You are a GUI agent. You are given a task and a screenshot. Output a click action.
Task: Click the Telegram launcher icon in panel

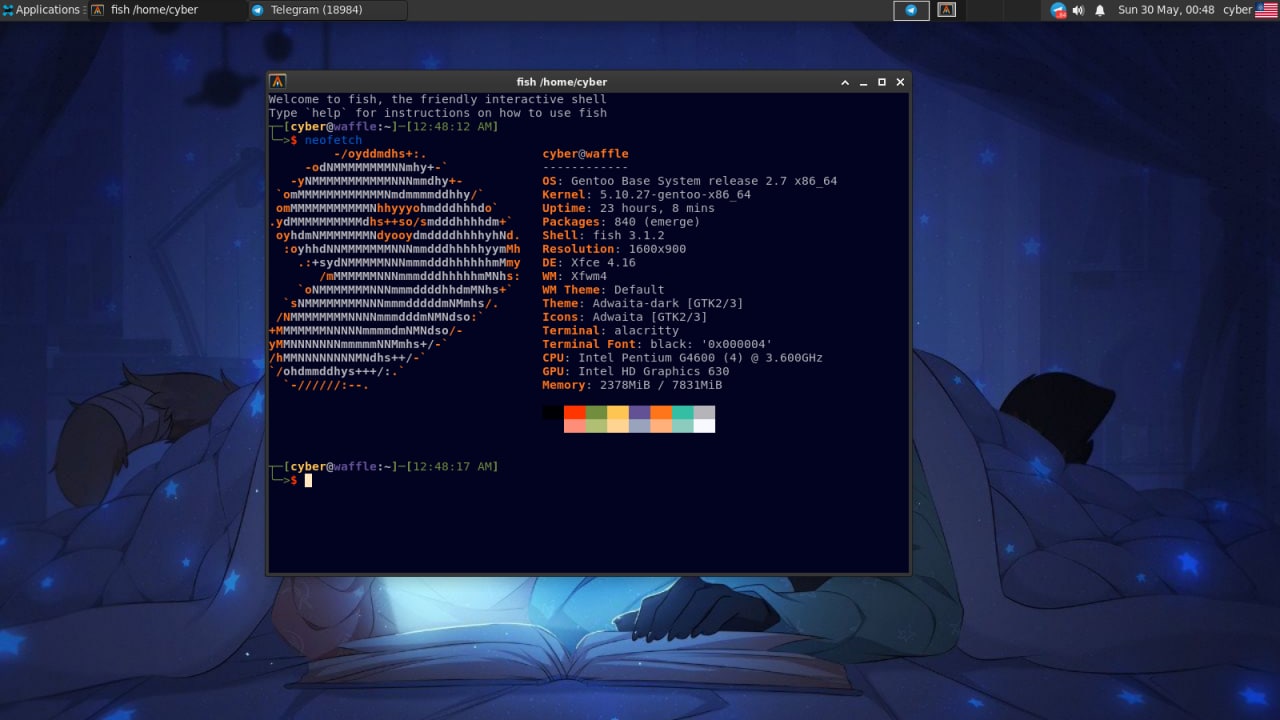click(911, 10)
